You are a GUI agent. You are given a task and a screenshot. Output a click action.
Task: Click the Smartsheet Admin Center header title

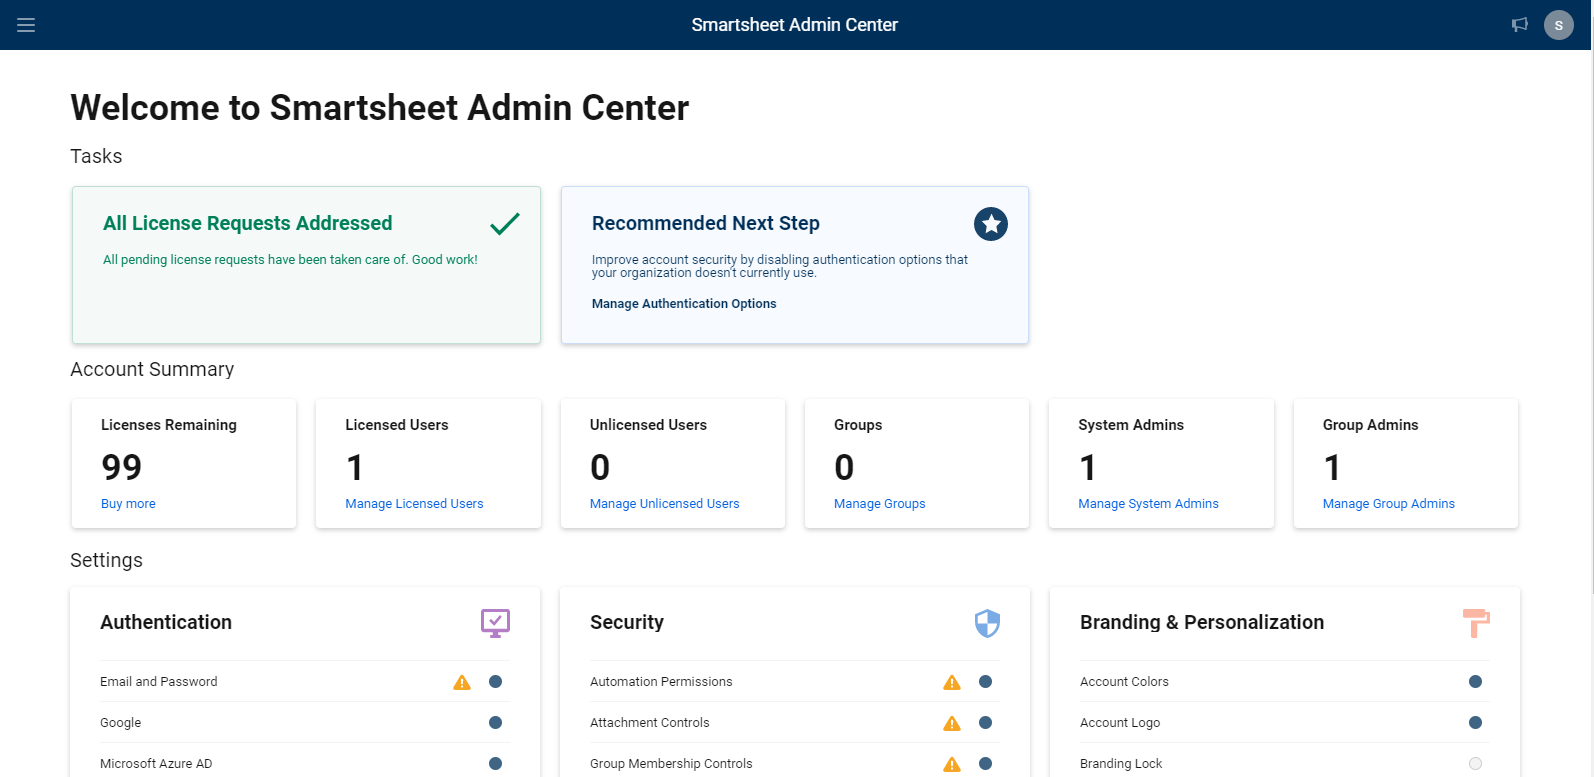tap(795, 25)
